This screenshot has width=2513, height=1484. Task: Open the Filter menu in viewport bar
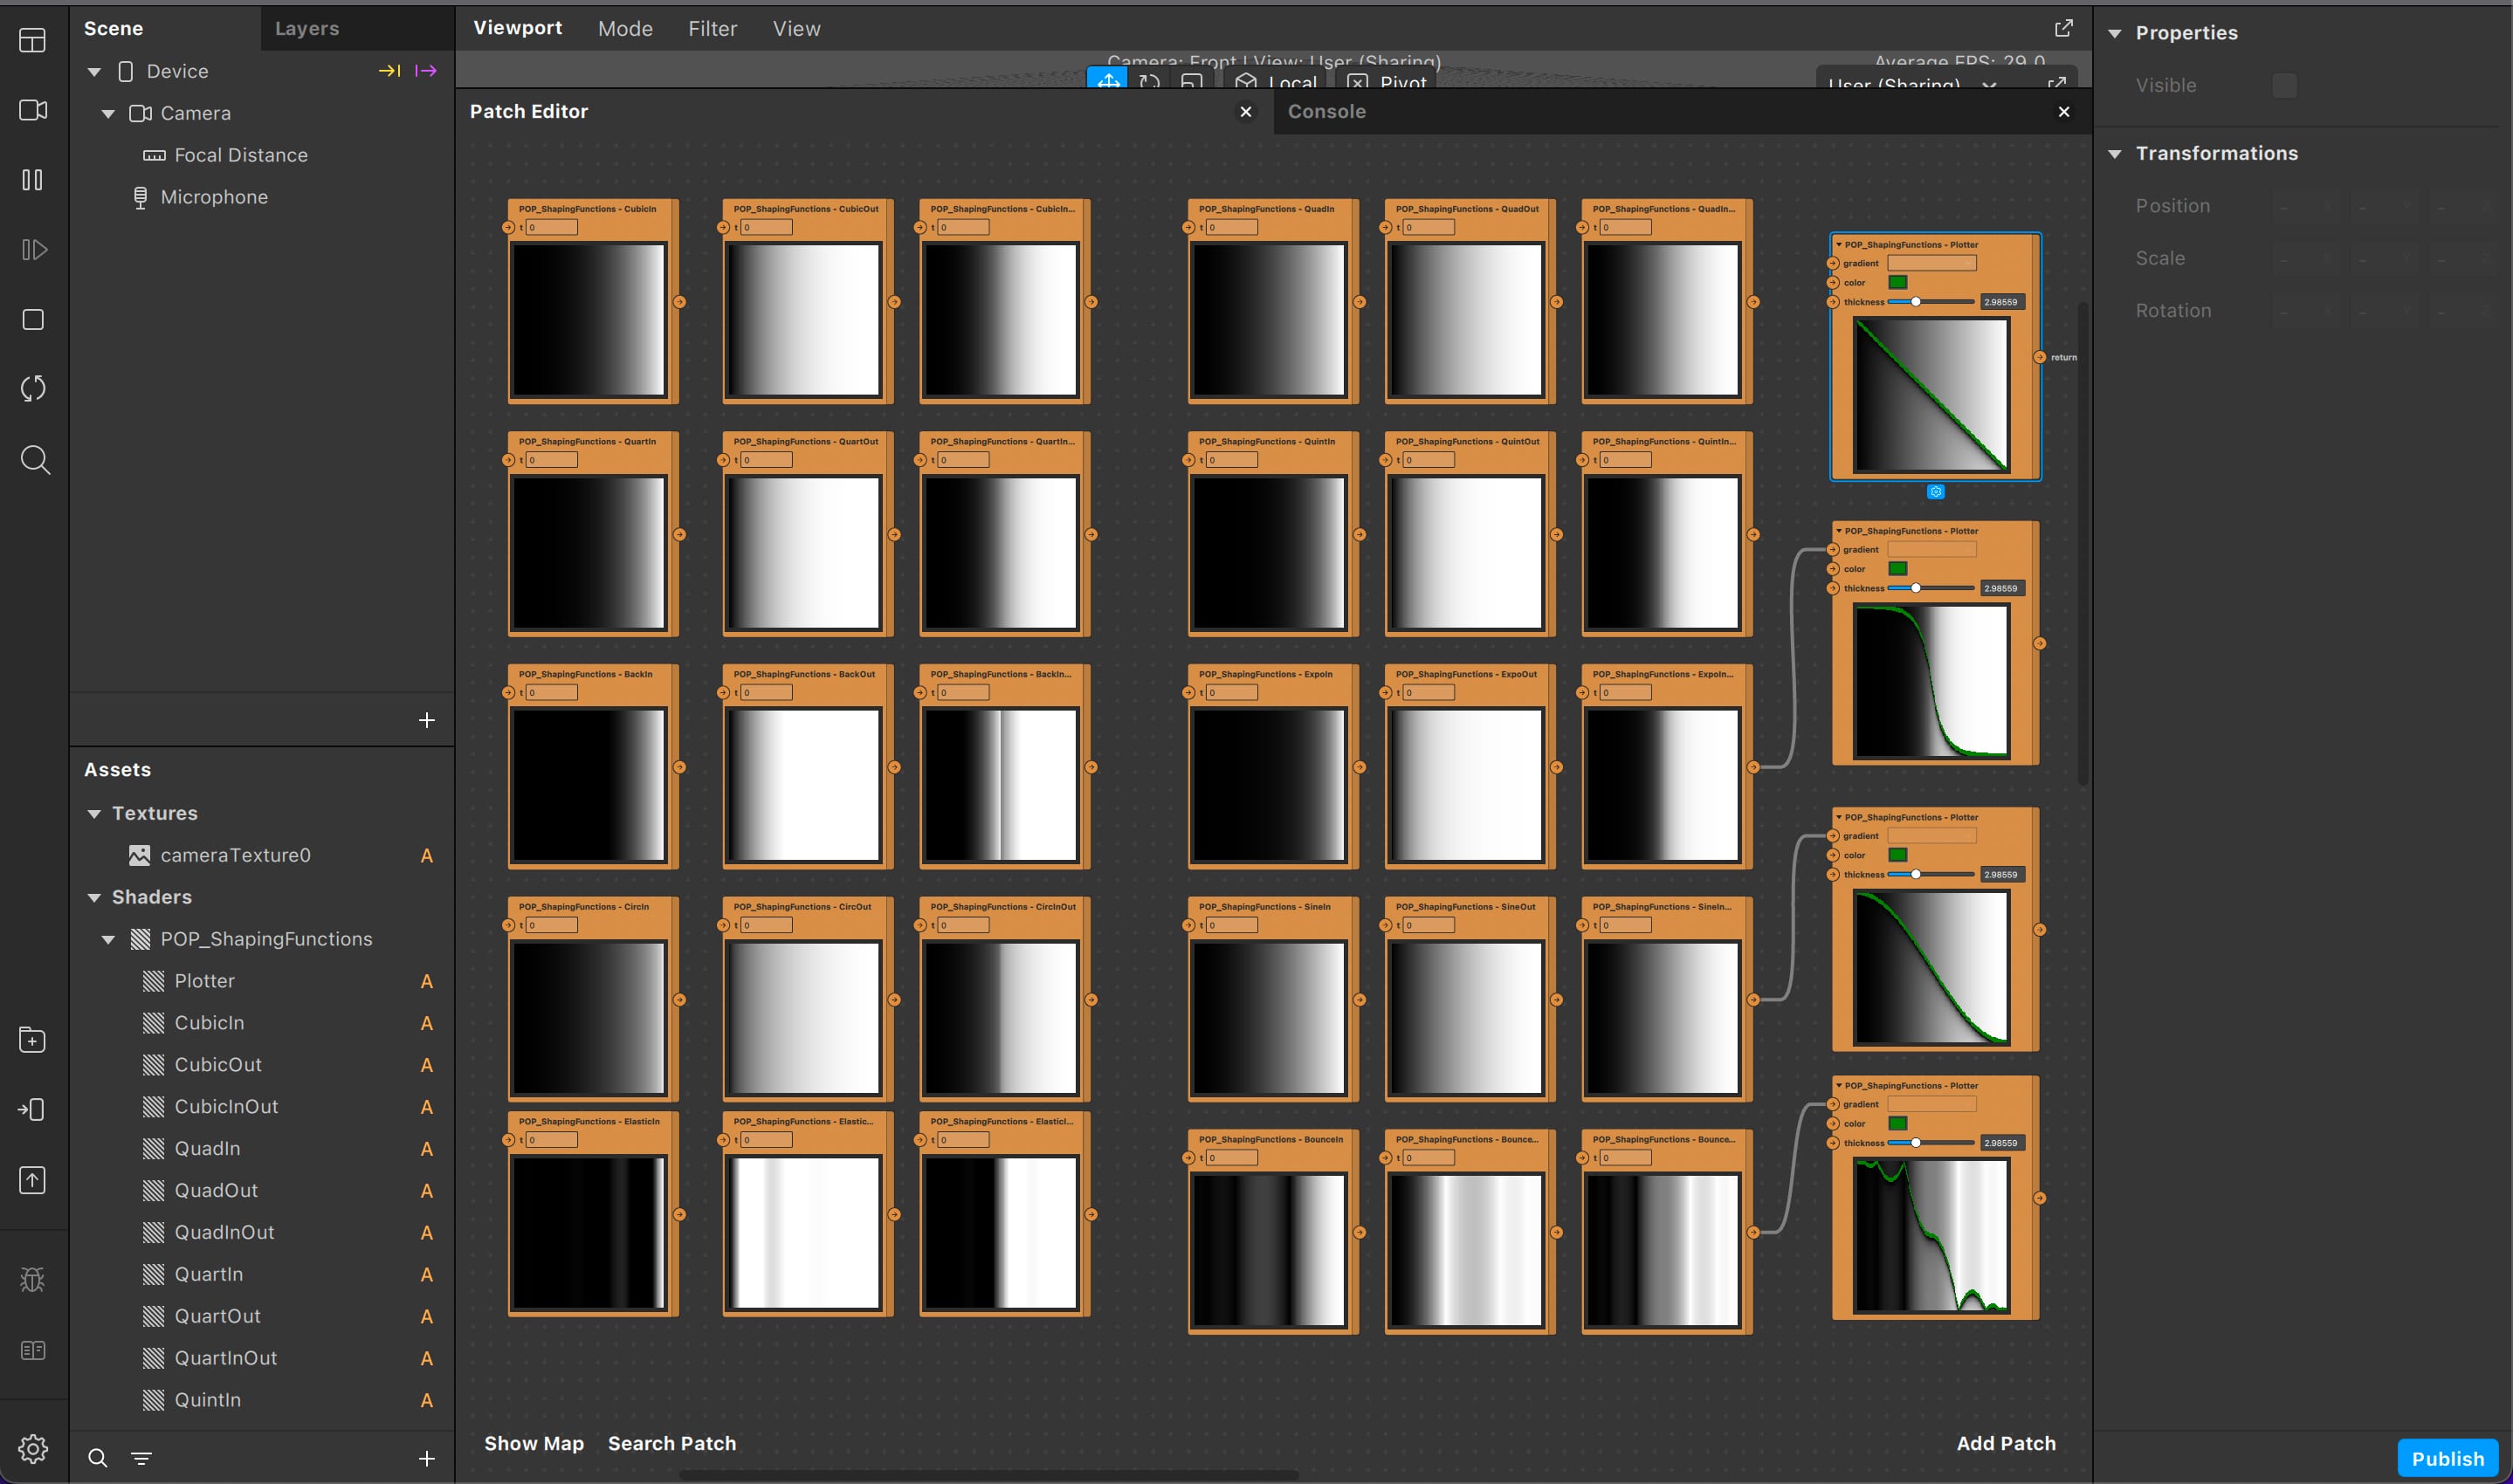[712, 29]
